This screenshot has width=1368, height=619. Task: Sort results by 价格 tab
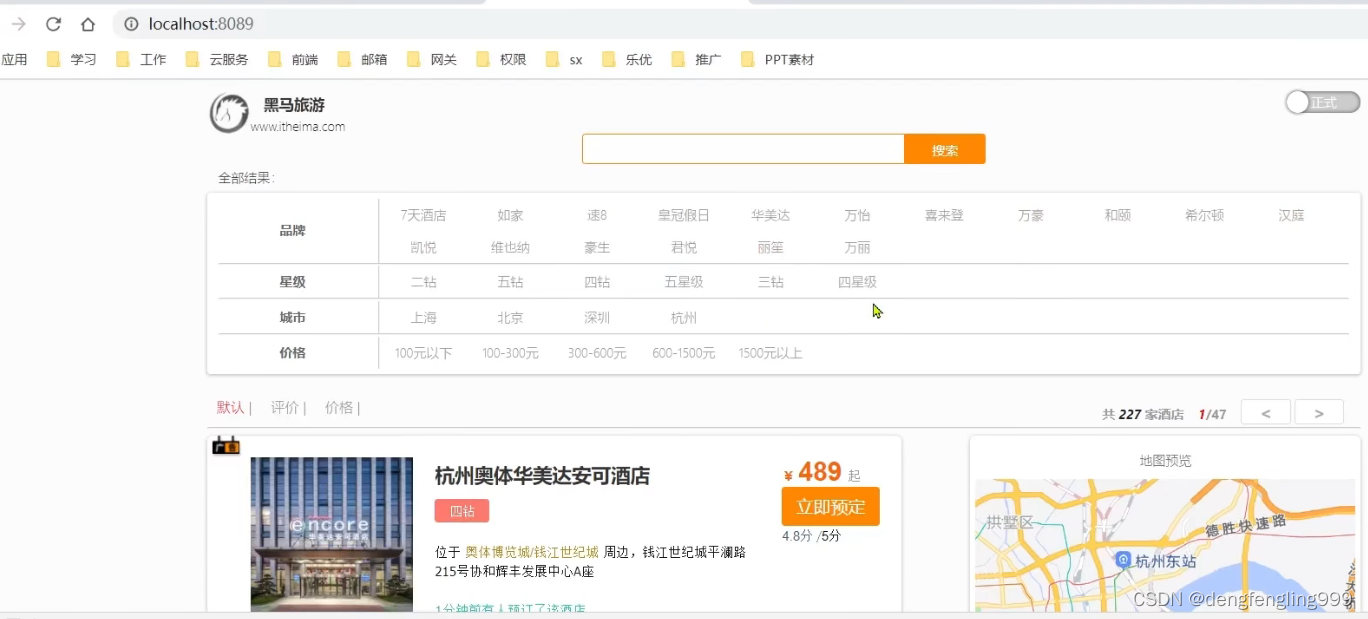click(339, 408)
